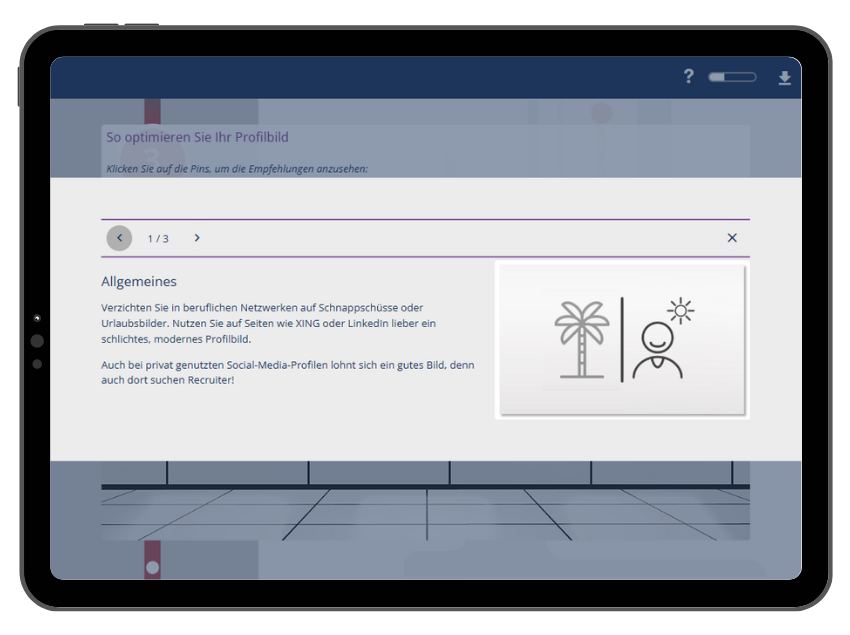Advance to the next recommendation slide
Image resolution: width=850 pixels, height=635 pixels.
(197, 238)
